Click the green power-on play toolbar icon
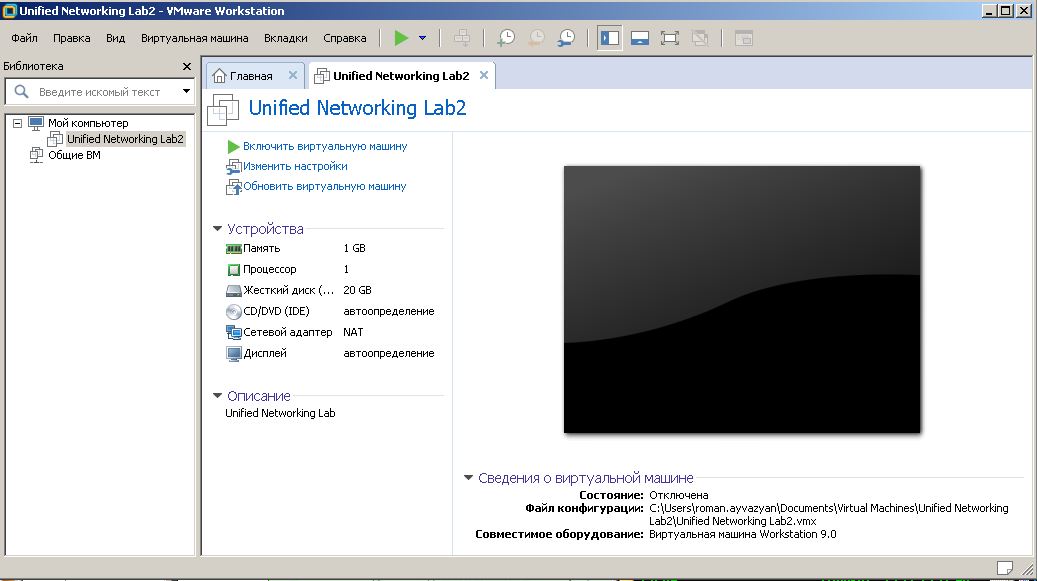This screenshot has width=1037, height=581. (401, 38)
